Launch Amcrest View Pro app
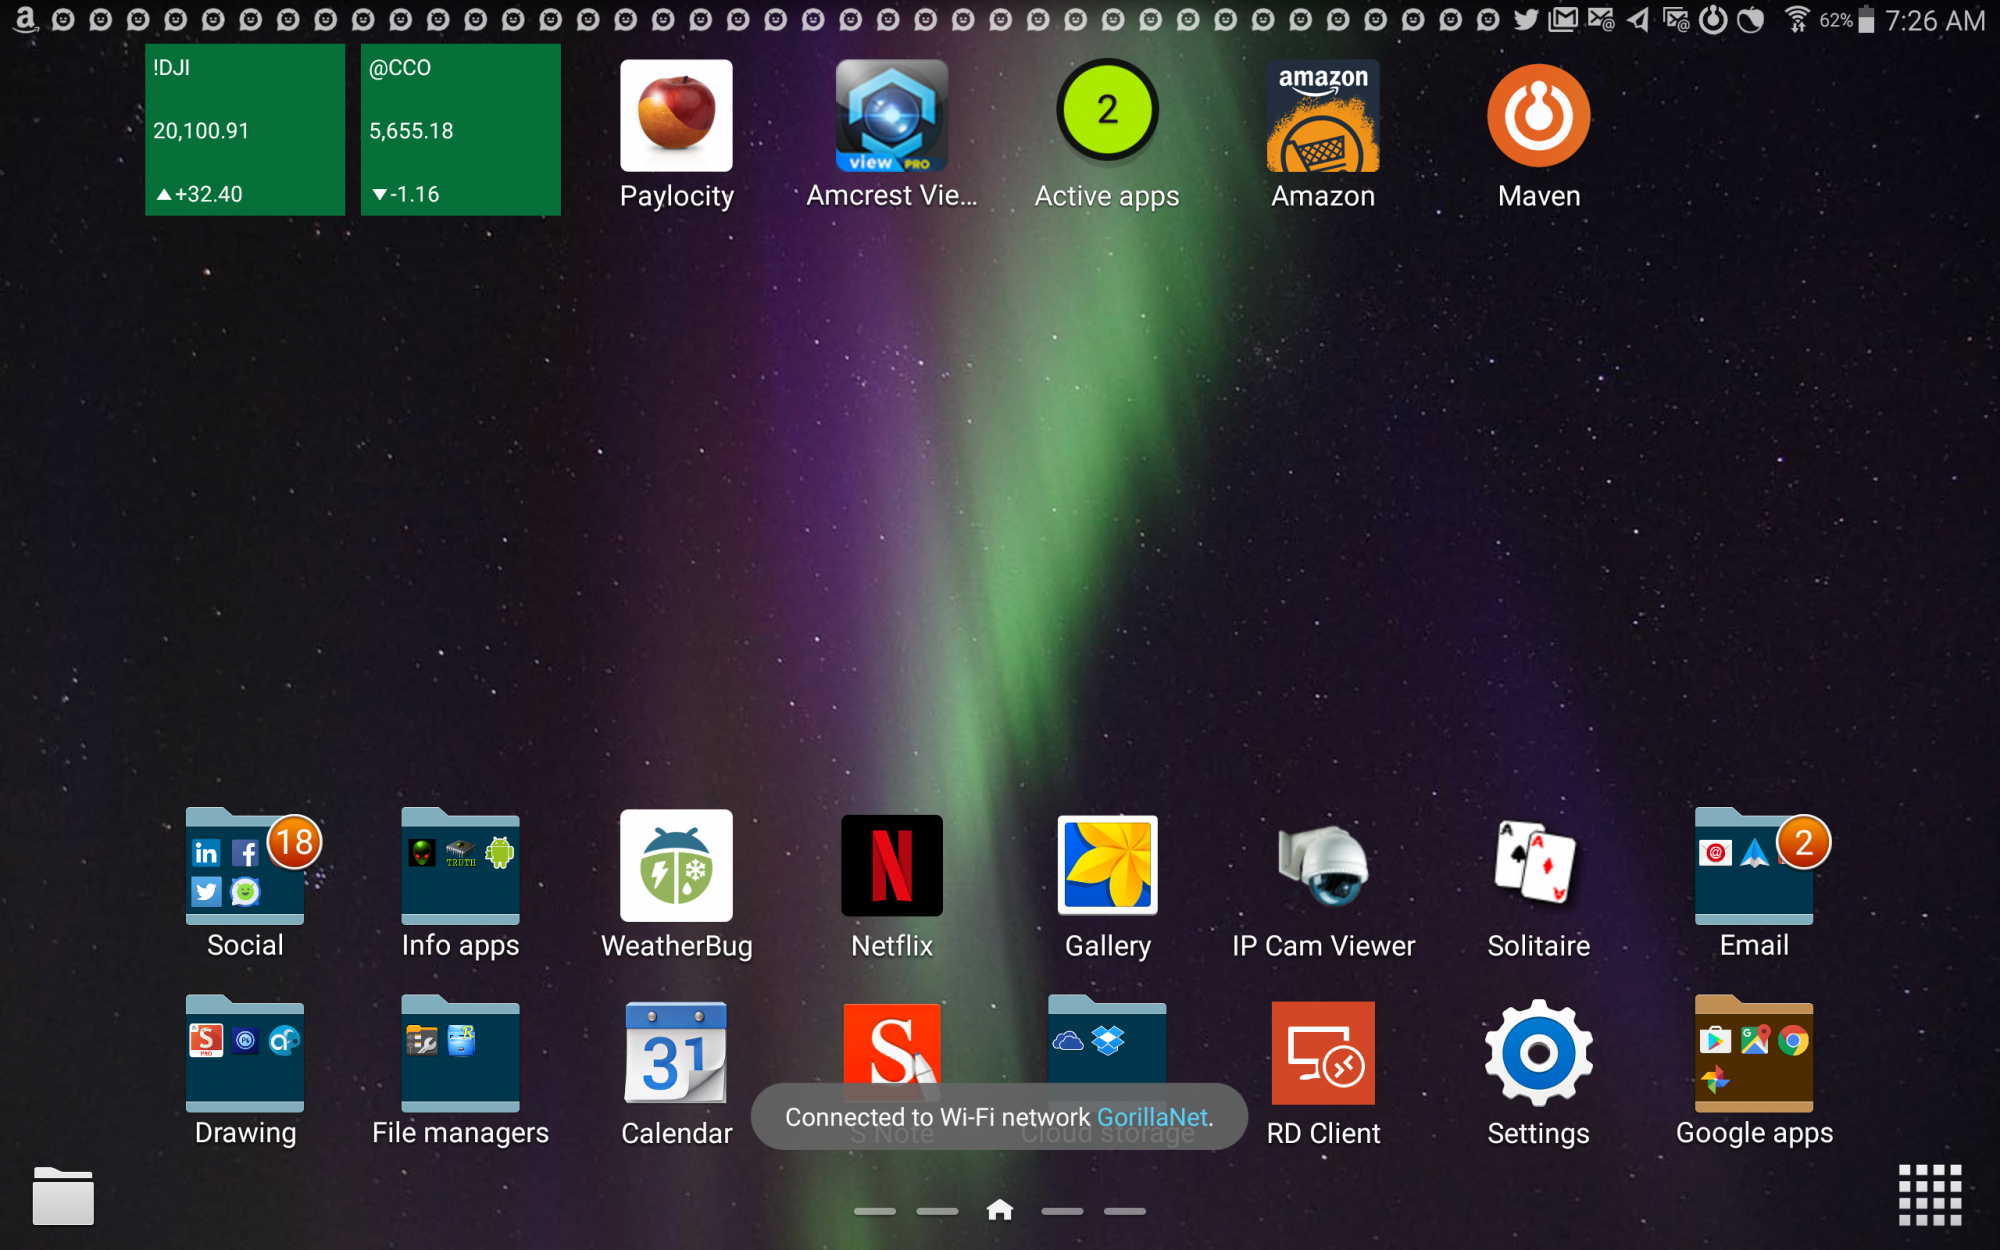This screenshot has height=1250, width=2000. 891,116
